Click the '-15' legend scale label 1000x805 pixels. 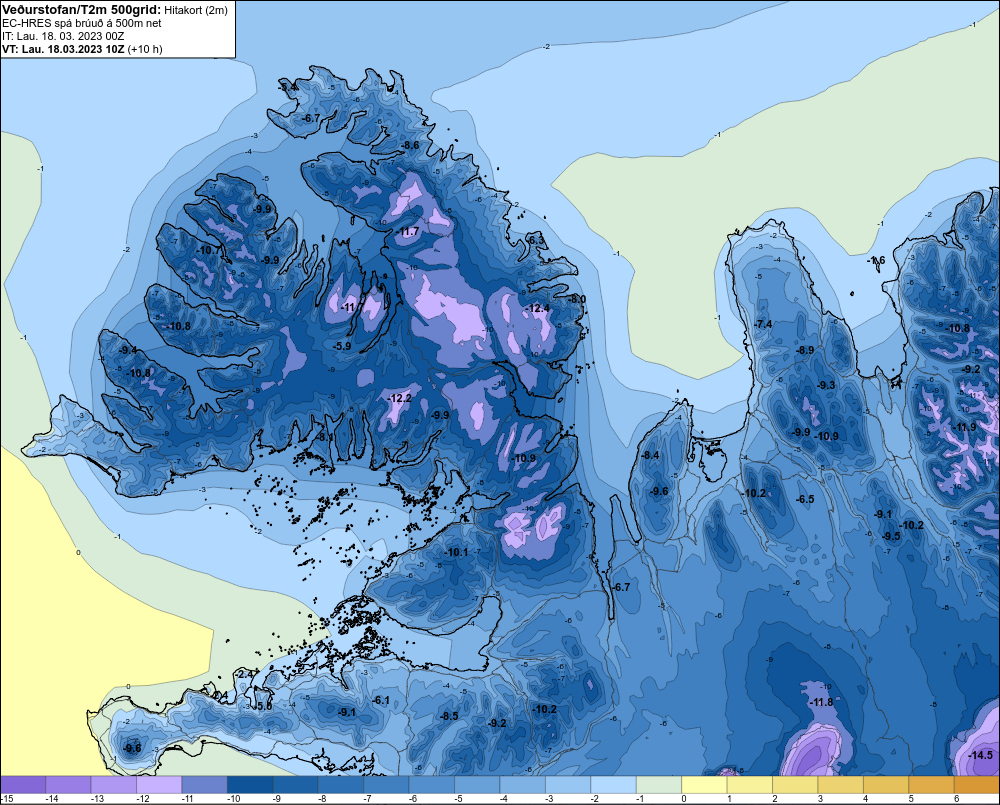click(x=6, y=799)
